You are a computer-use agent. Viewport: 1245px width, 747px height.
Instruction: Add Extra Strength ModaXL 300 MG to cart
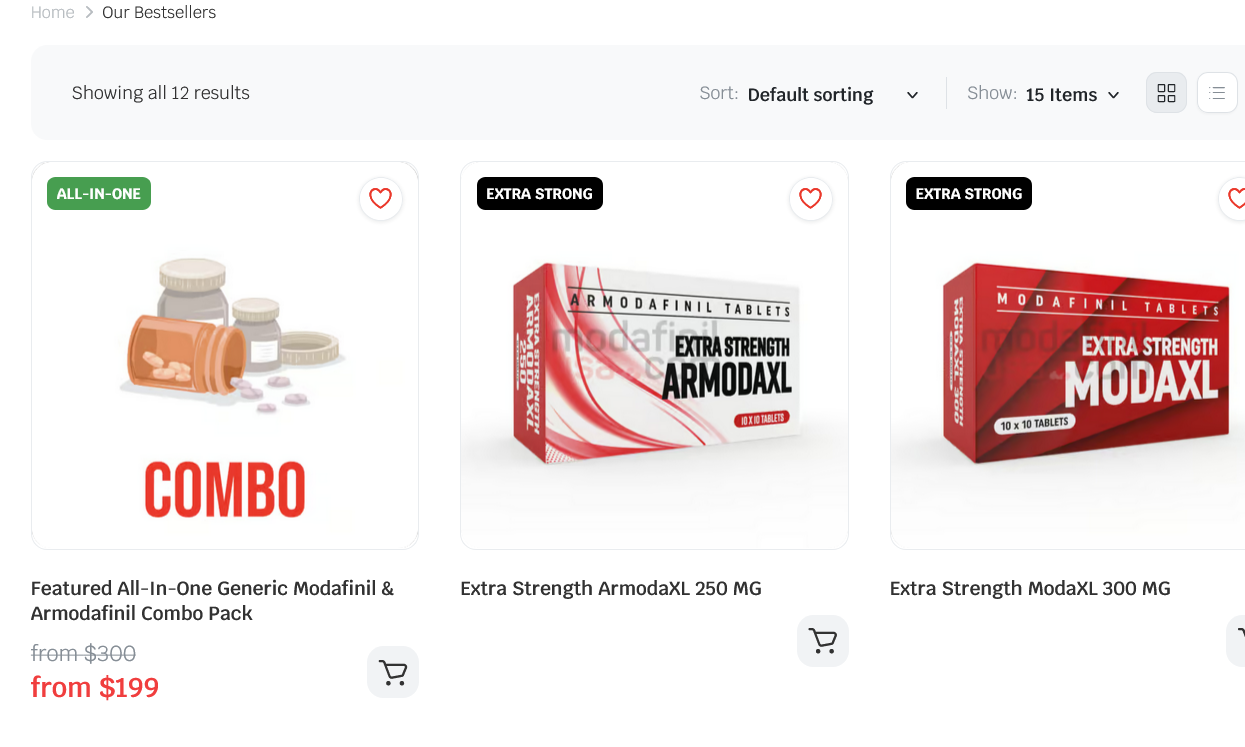coord(1238,640)
